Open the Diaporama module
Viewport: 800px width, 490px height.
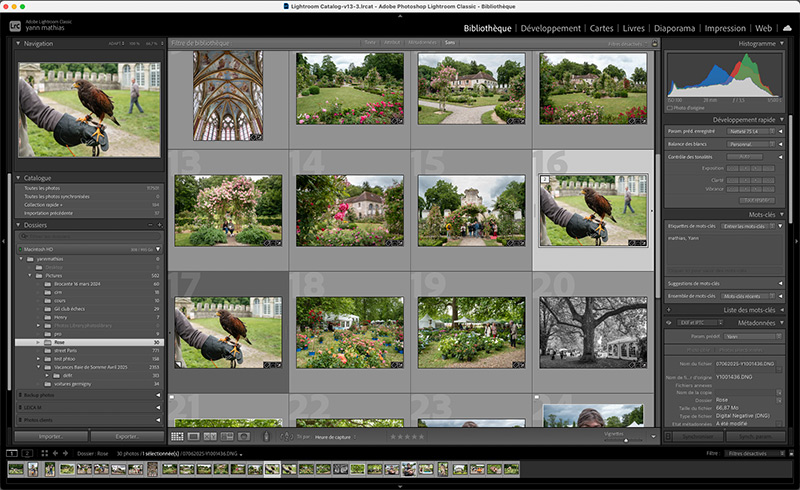(674, 28)
